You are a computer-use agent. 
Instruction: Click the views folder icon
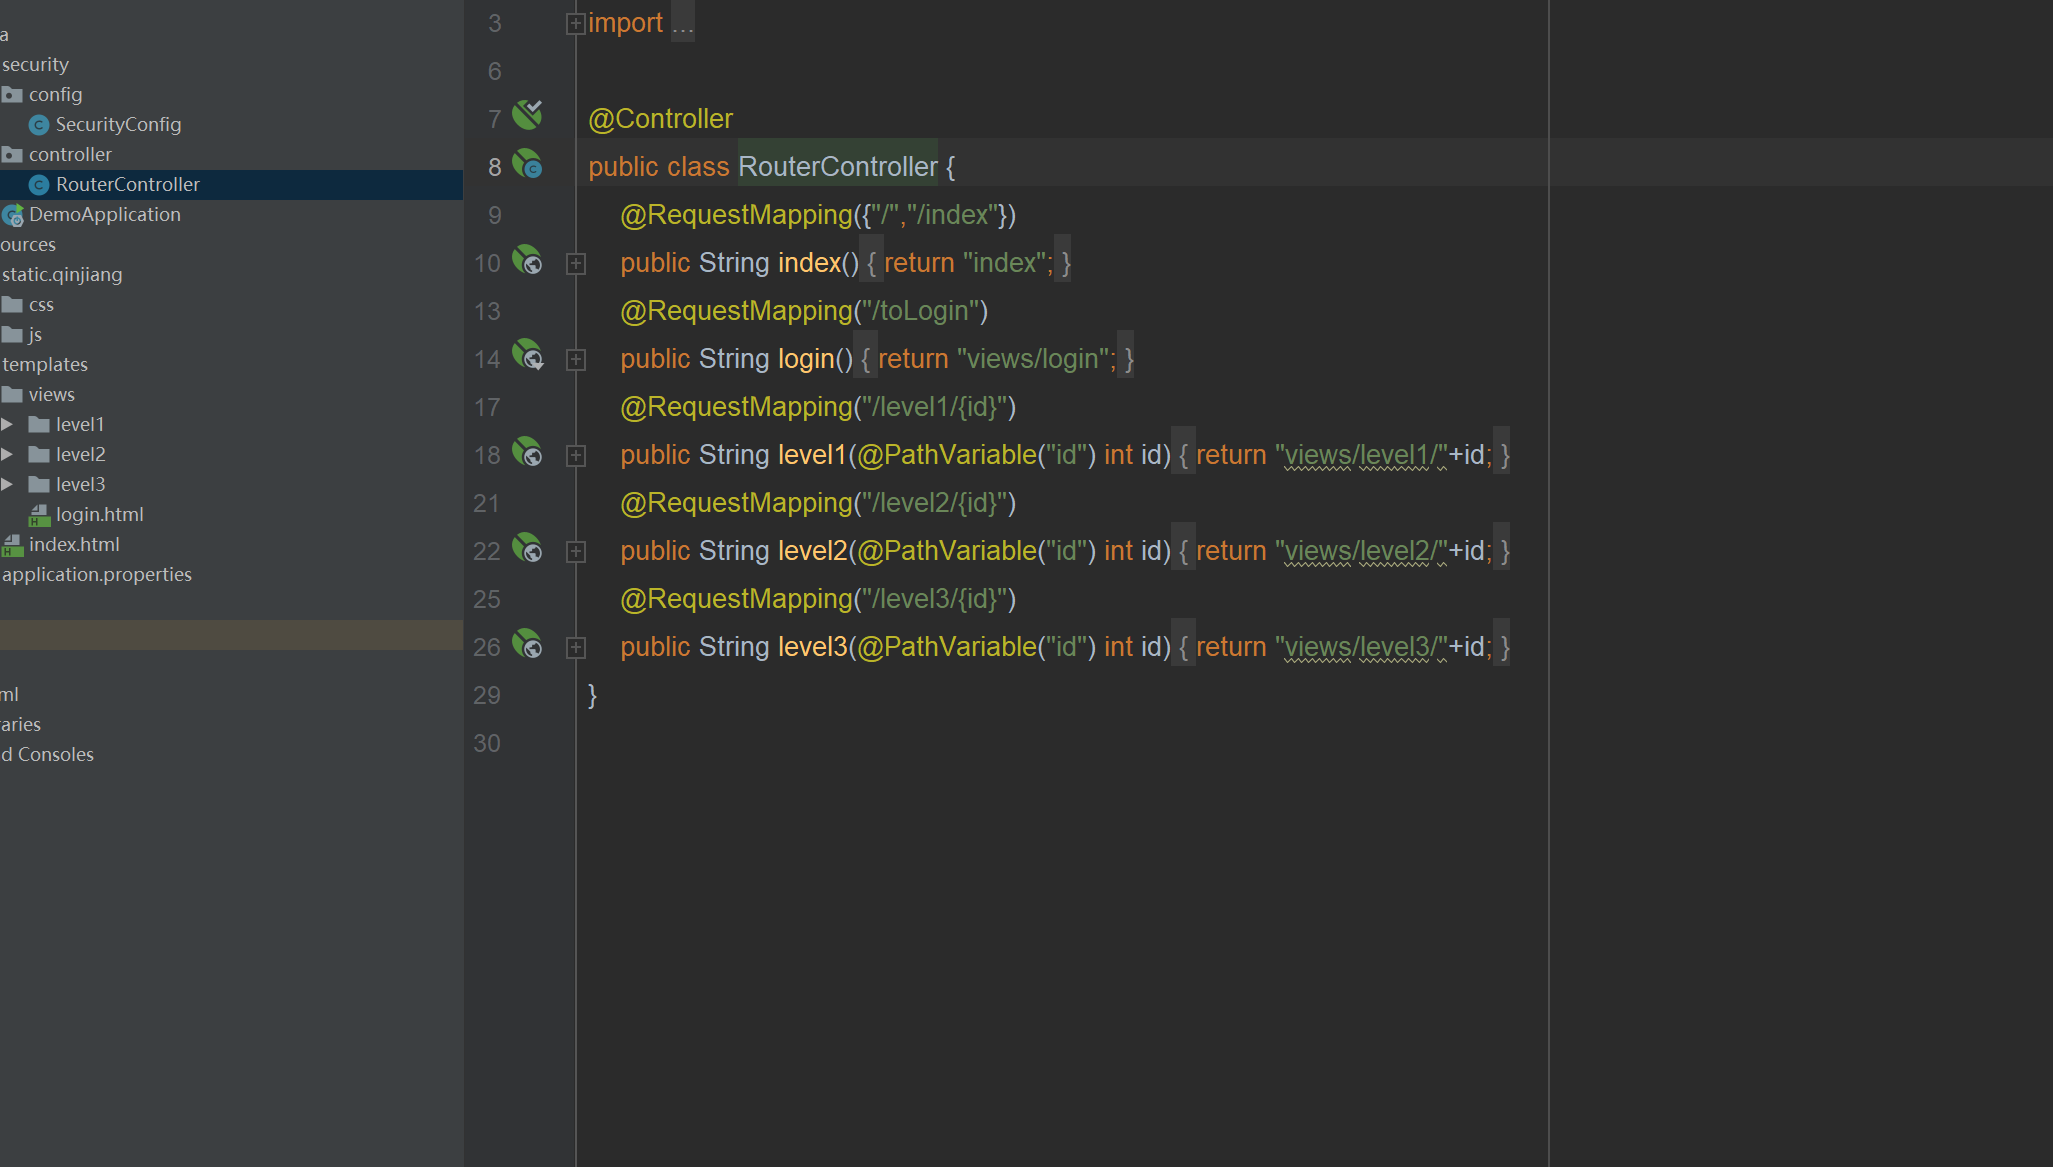pos(12,395)
